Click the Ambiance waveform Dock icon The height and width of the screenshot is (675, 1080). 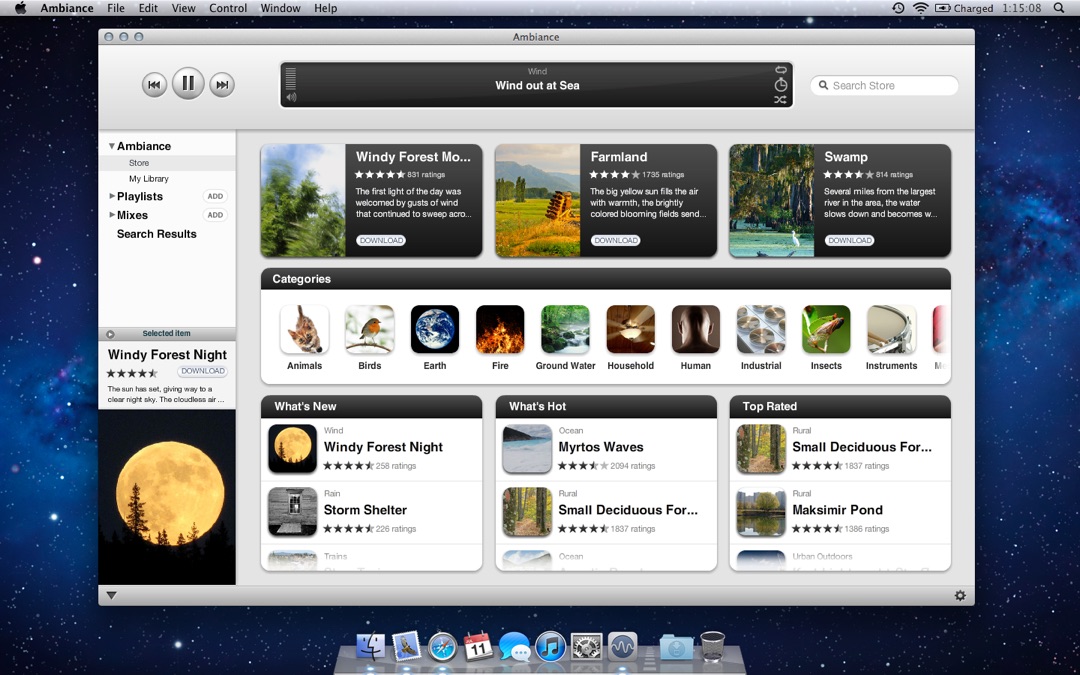pyautogui.click(x=622, y=648)
